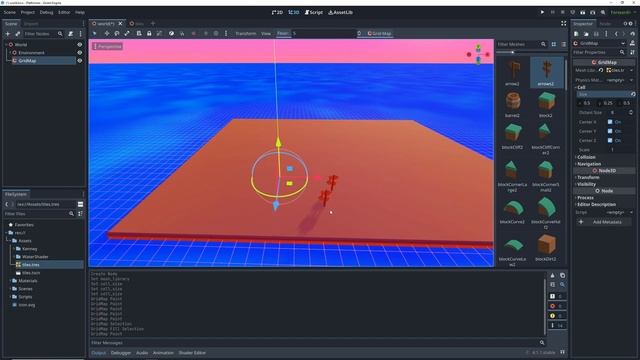Select the Rotate Mode tool
The height and width of the screenshot is (360, 640).
(117, 33)
